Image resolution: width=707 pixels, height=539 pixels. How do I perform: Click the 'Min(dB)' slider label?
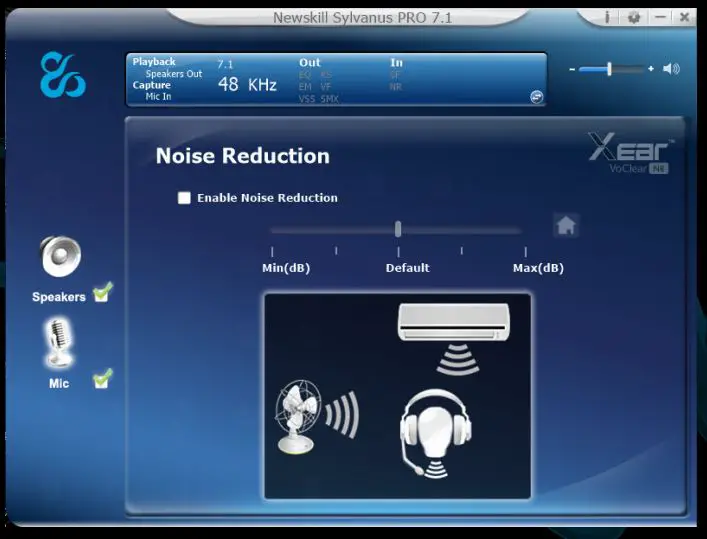[286, 268]
